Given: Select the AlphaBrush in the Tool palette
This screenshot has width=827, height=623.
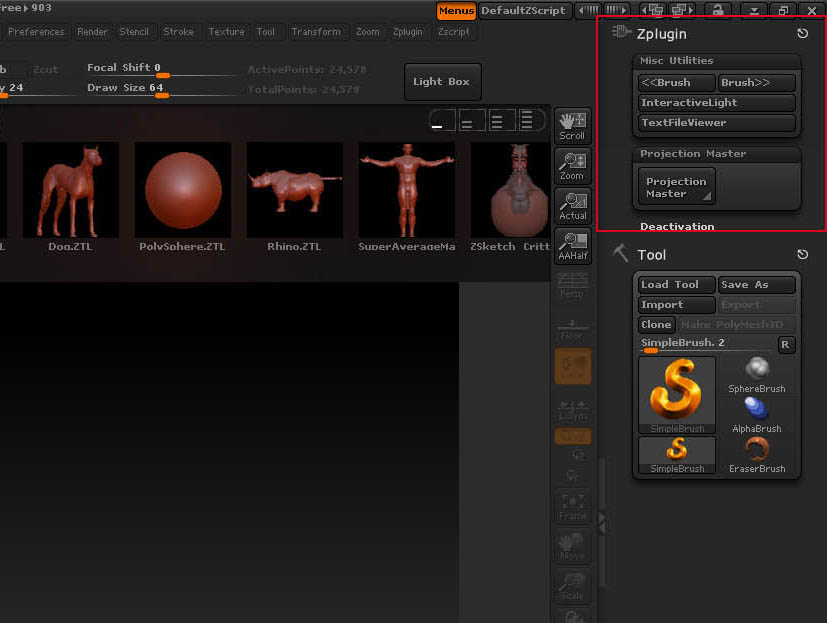Looking at the screenshot, I should [757, 408].
